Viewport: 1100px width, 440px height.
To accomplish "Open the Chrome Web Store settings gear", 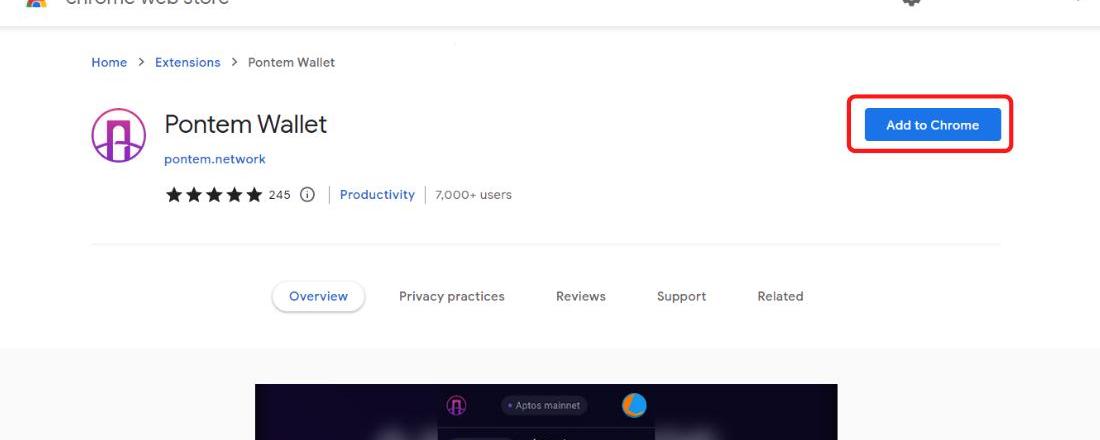I will coord(911,2).
